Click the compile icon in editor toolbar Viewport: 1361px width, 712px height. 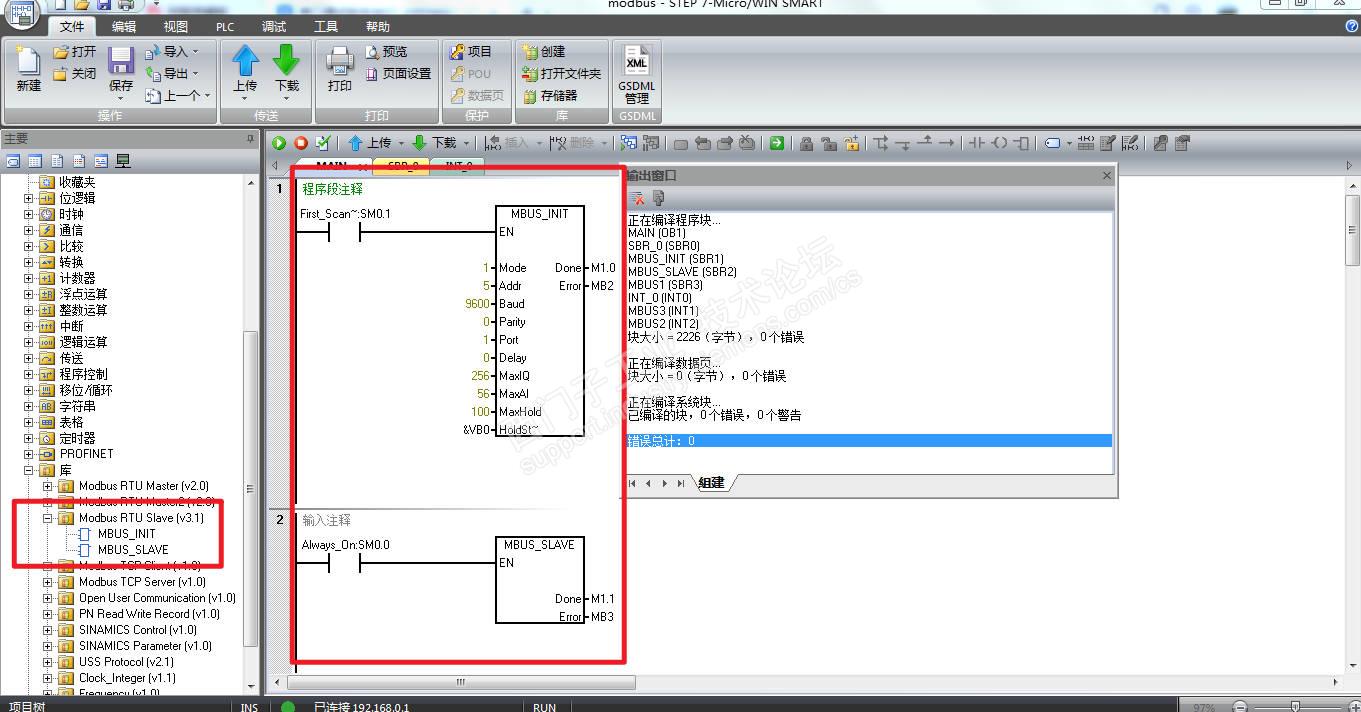pos(323,144)
